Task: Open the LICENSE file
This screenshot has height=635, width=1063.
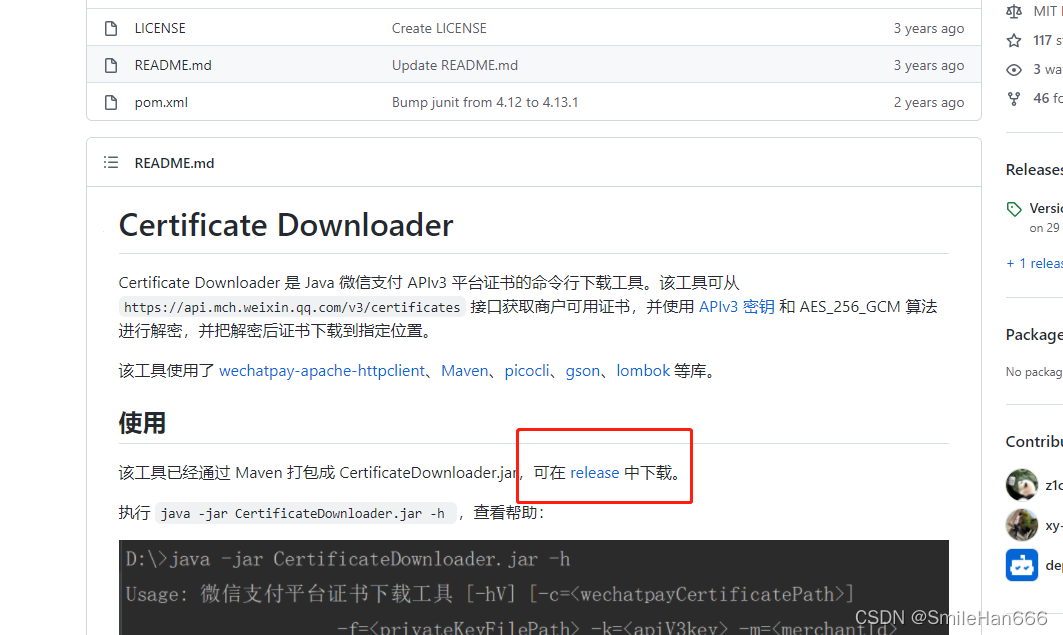Action: click(160, 28)
